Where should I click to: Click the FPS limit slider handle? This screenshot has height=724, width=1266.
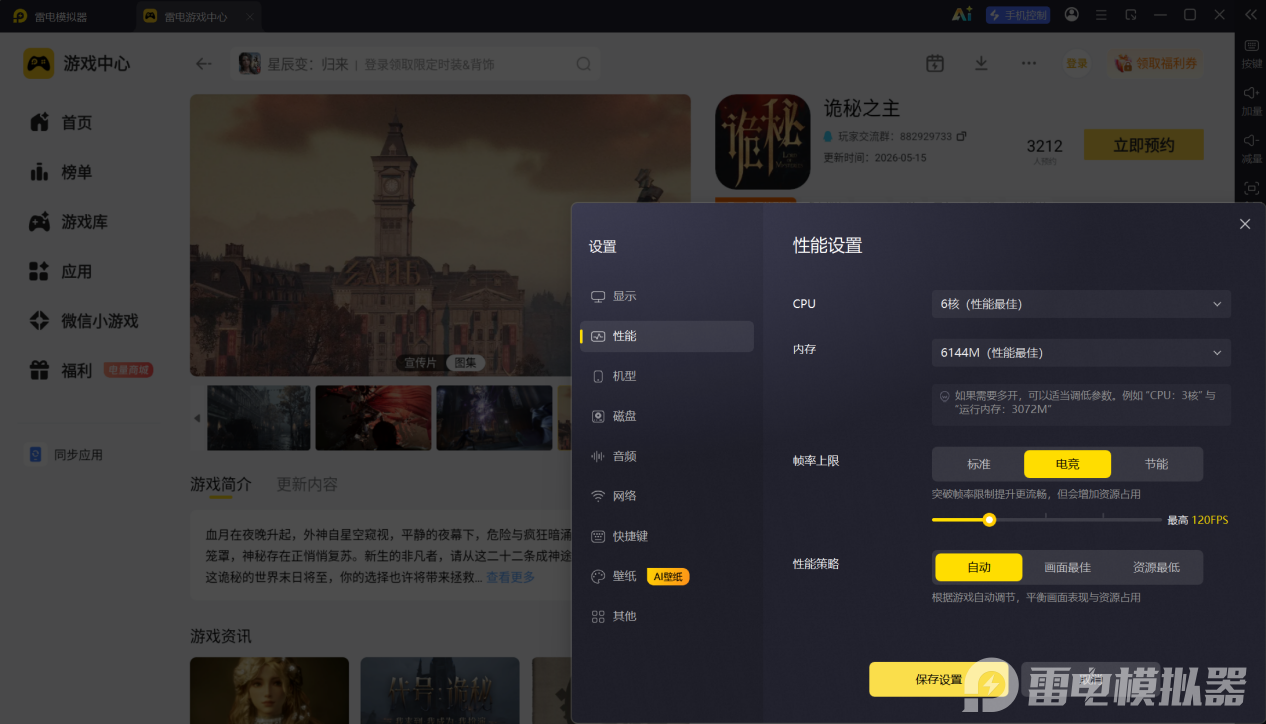[x=989, y=519]
